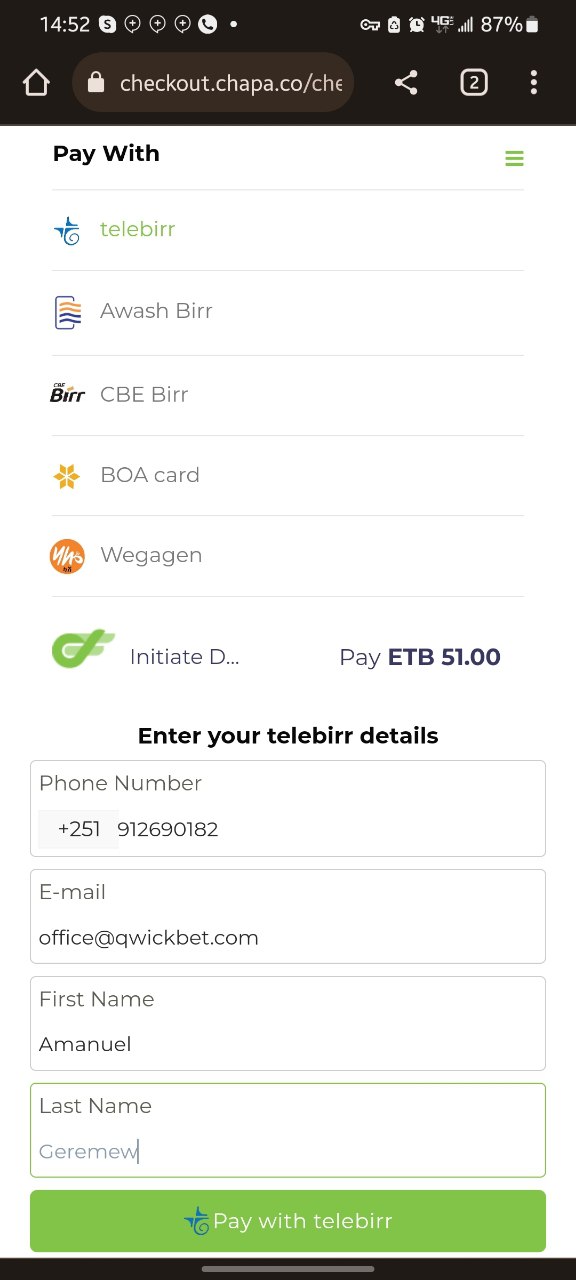Tap the share icon in the browser toolbar
This screenshot has height=1280, width=576.
click(x=405, y=83)
